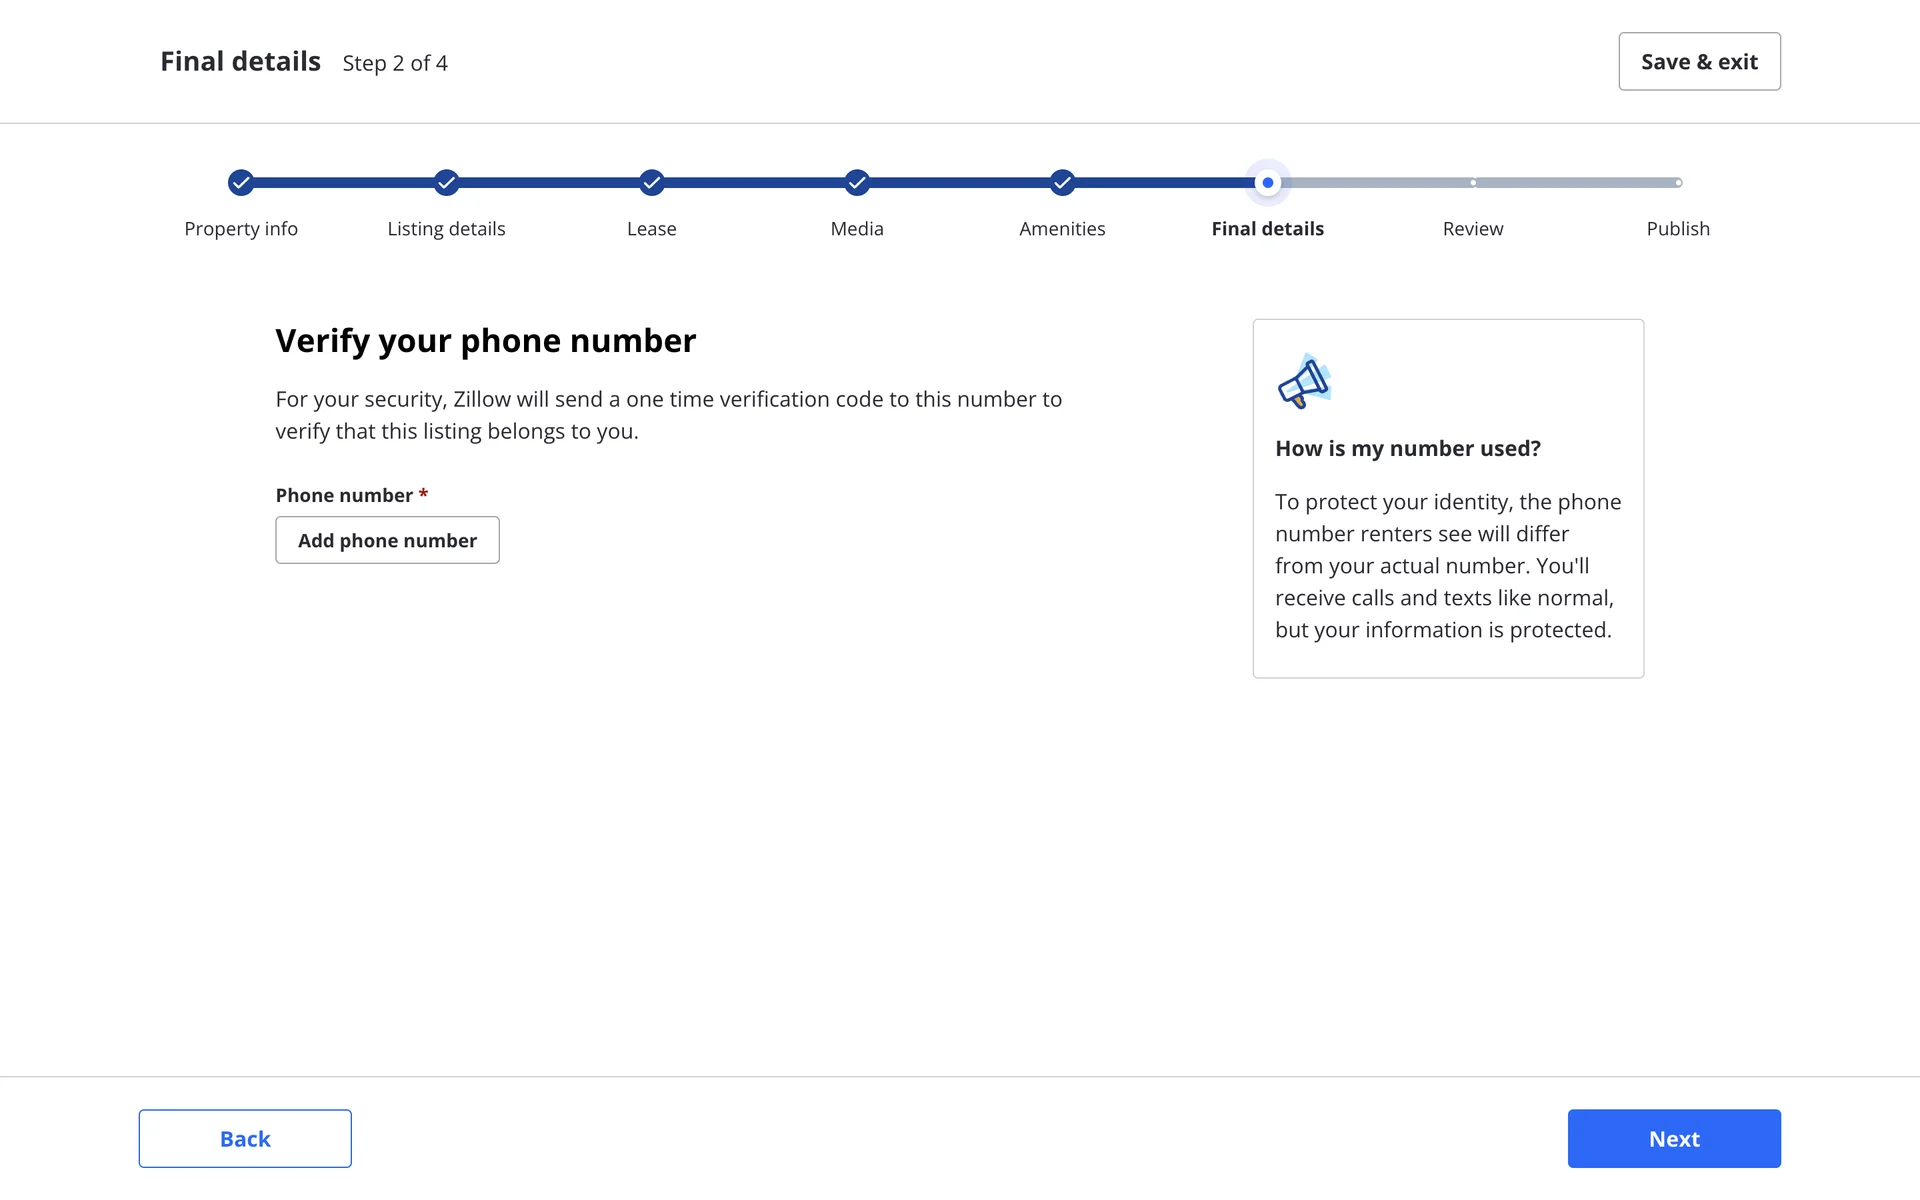
Task: Select the Property info step label
Action: (x=241, y=229)
